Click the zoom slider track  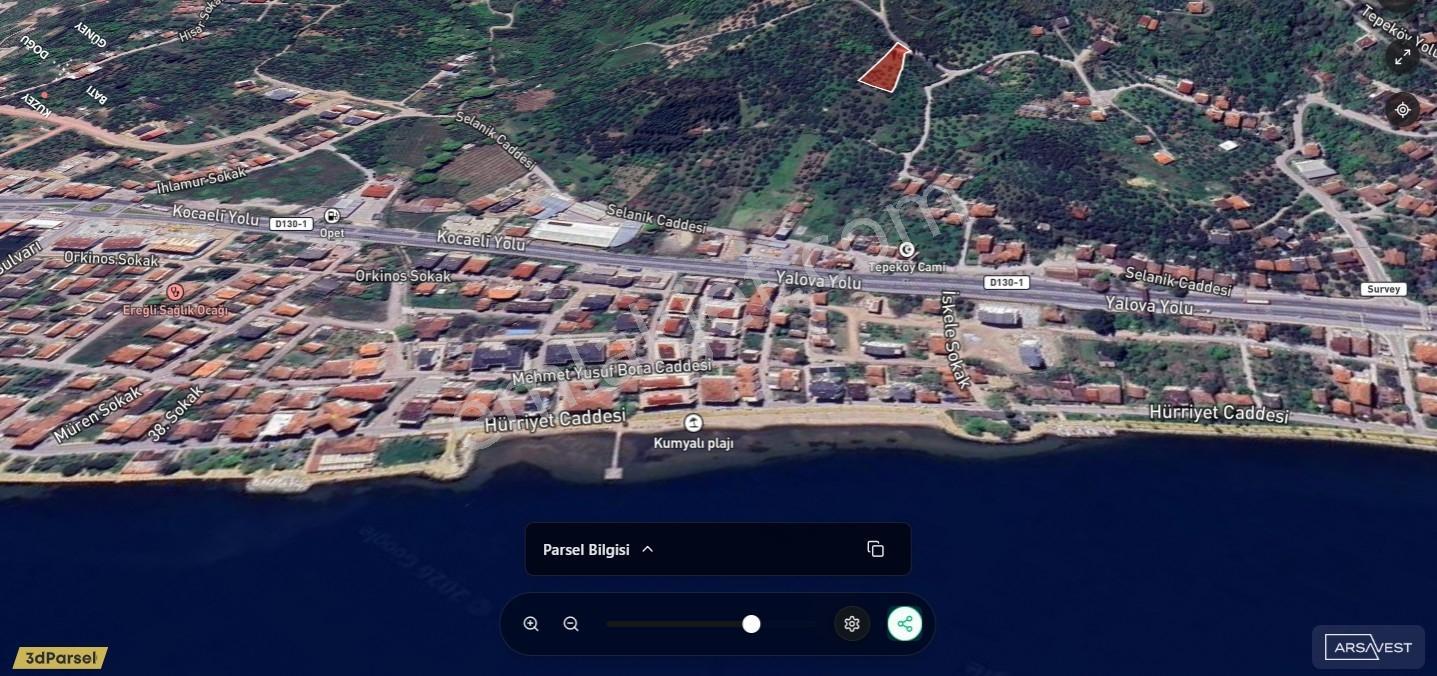point(711,624)
